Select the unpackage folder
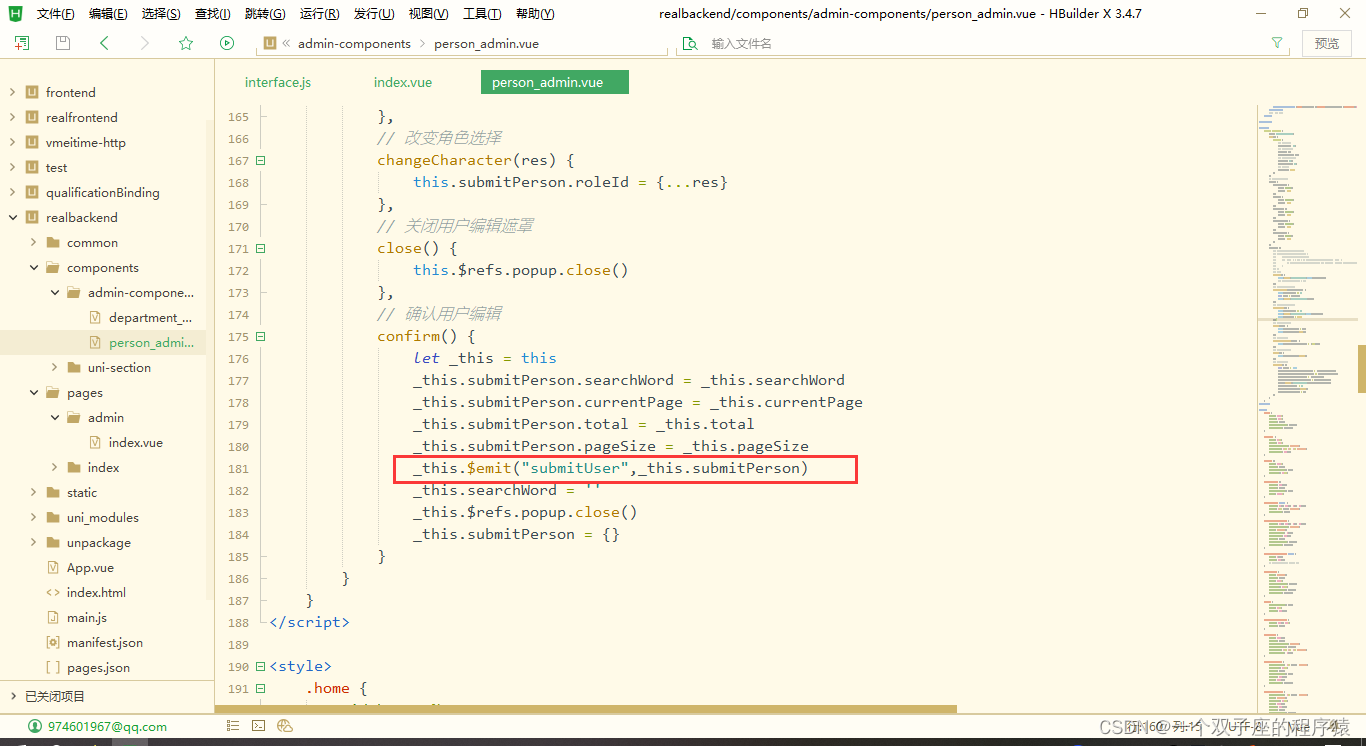Viewport: 1366px width, 746px height. (99, 542)
